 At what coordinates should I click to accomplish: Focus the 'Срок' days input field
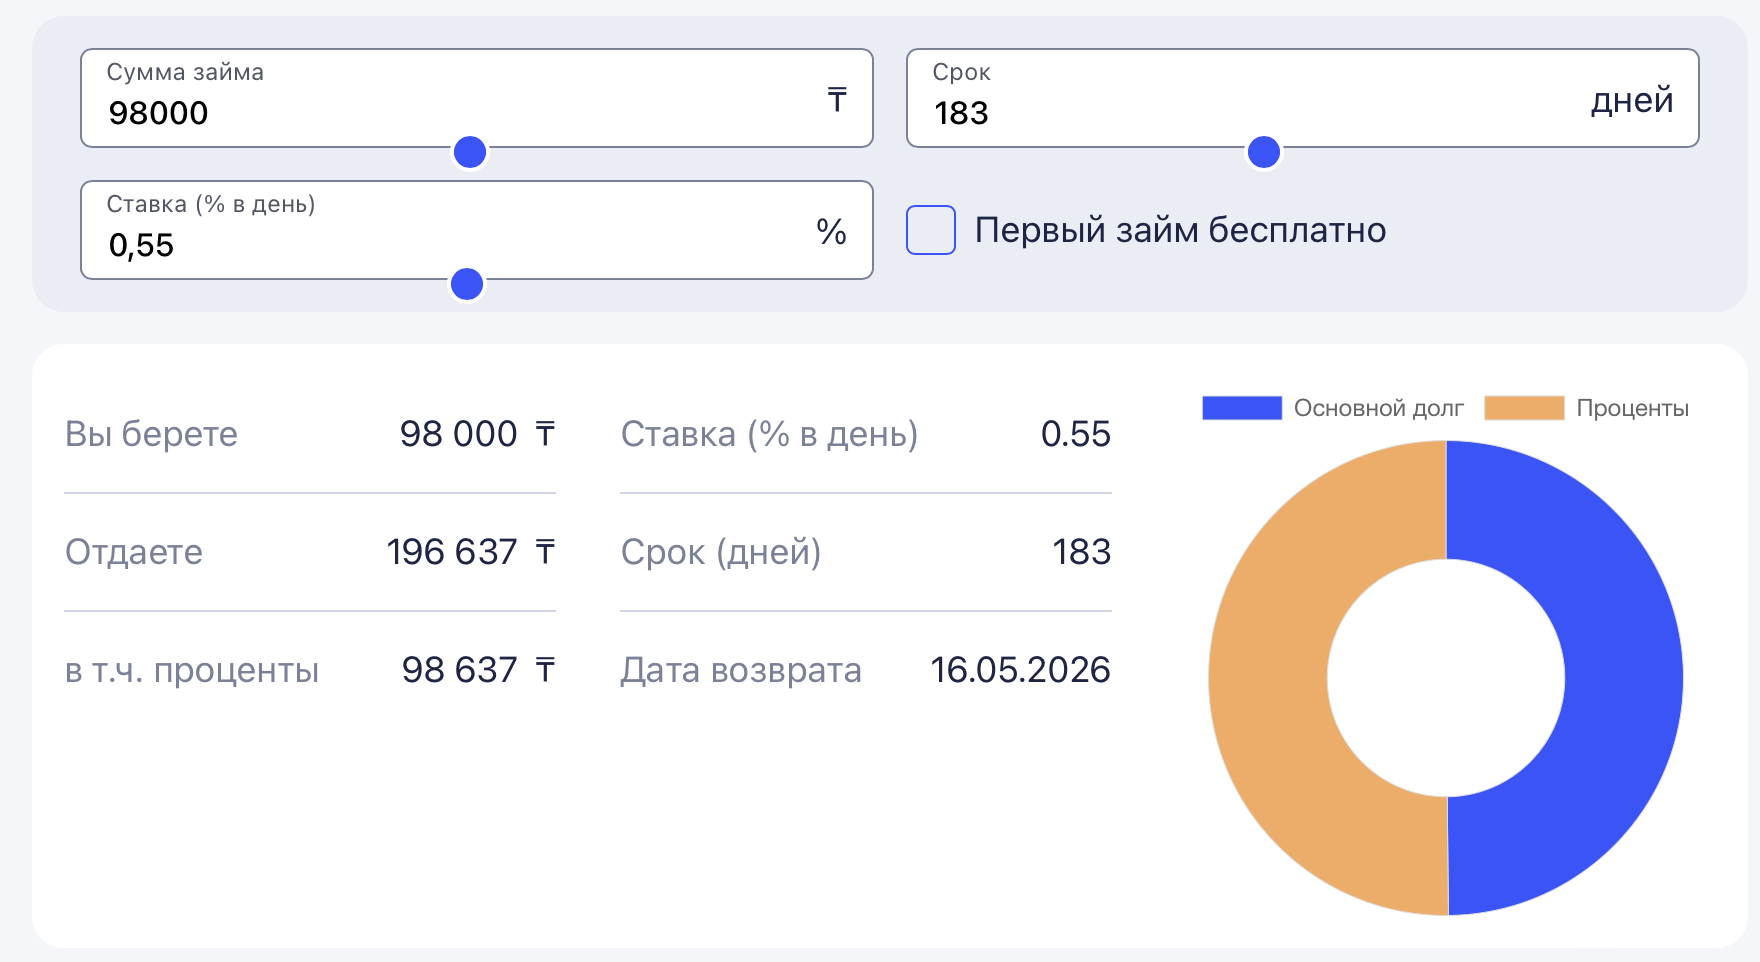click(x=1250, y=112)
